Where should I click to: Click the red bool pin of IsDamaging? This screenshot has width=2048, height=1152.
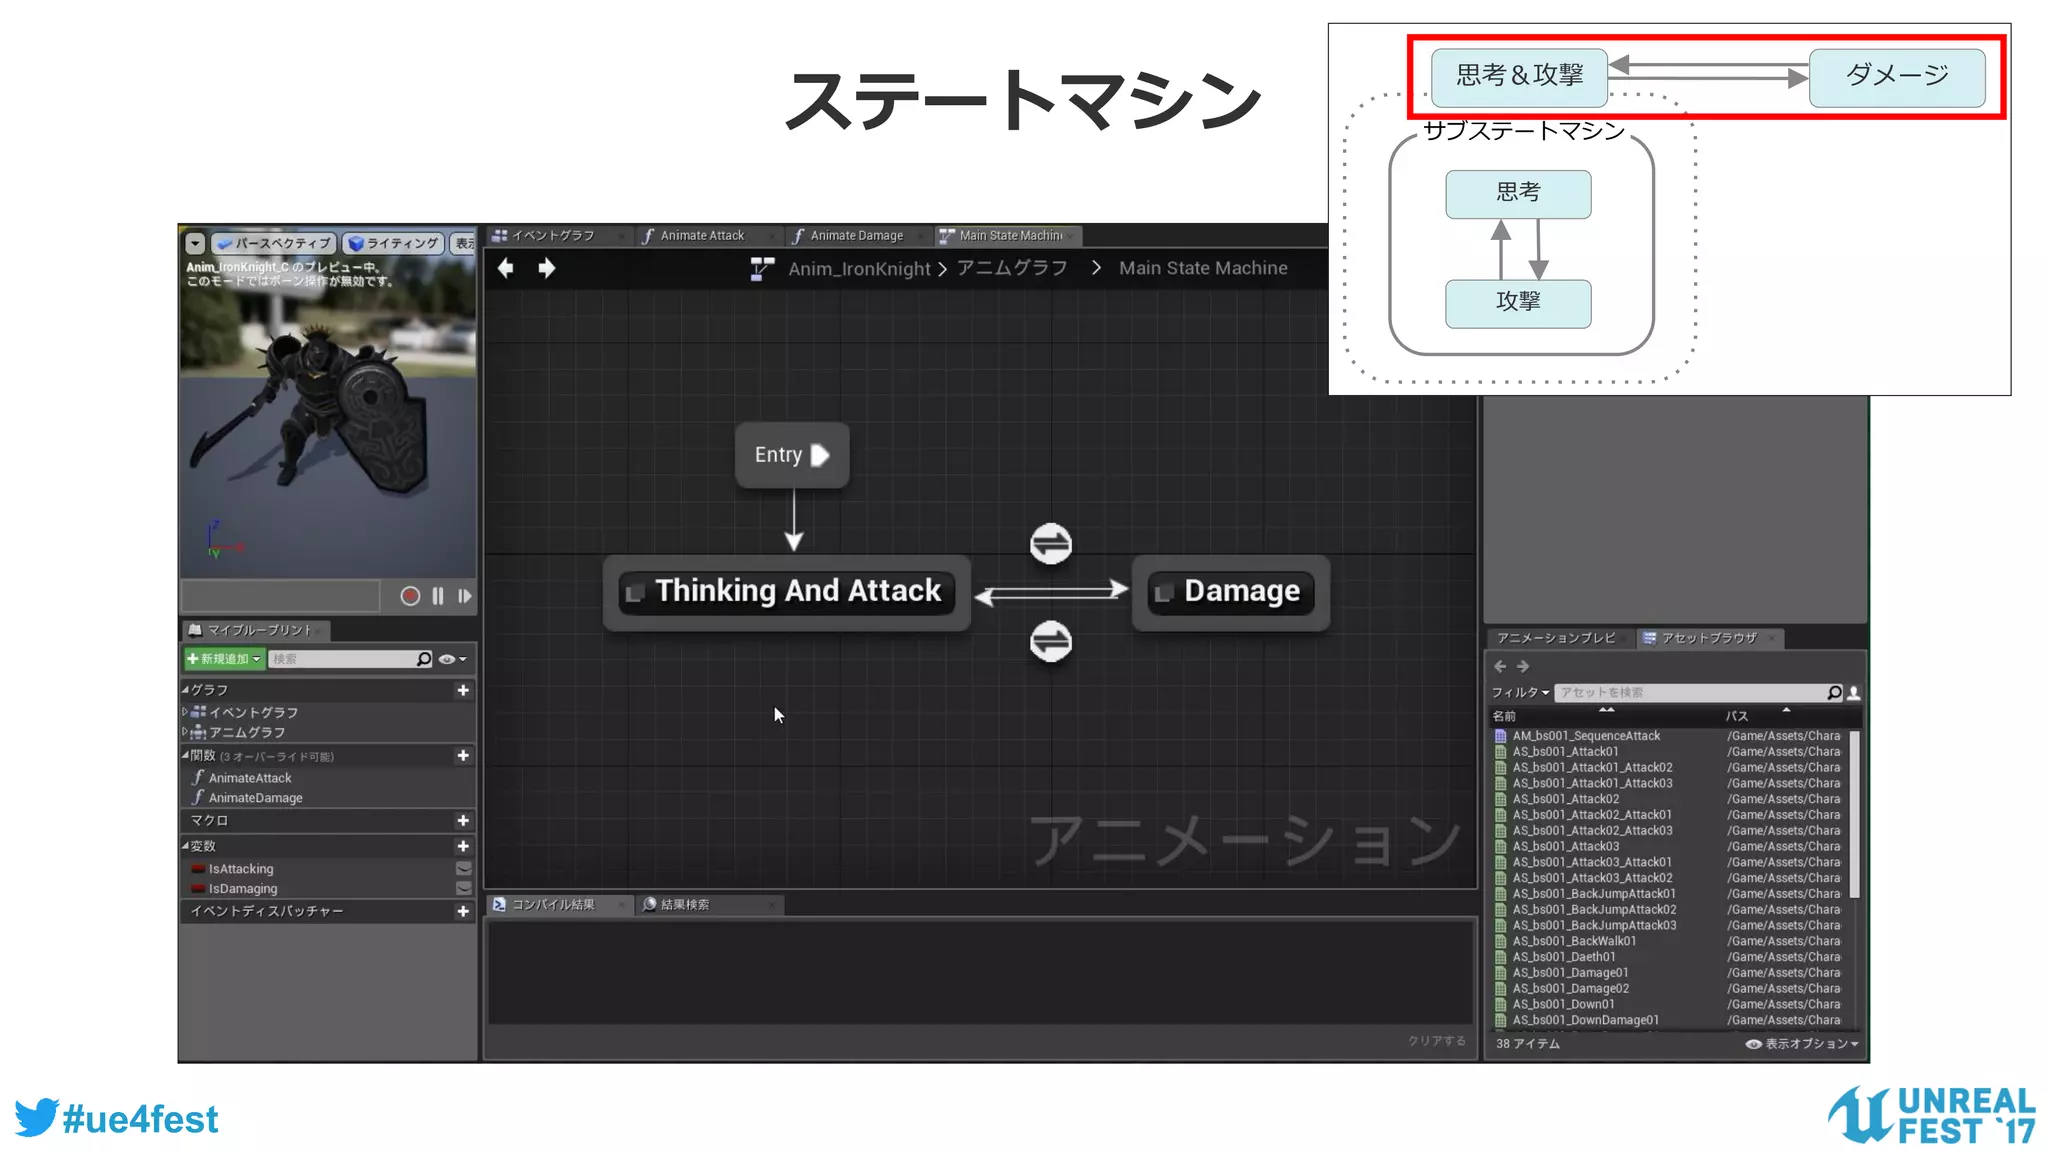pyautogui.click(x=198, y=889)
